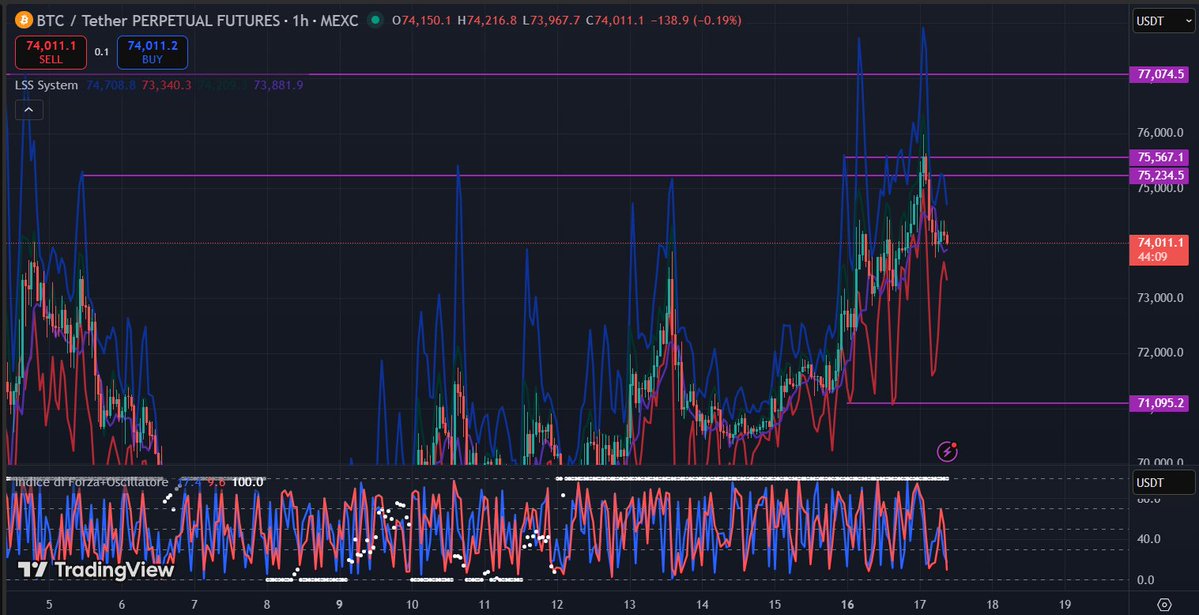Click the LSS System value 73,340.3
This screenshot has height=615, width=1199.
click(x=167, y=85)
